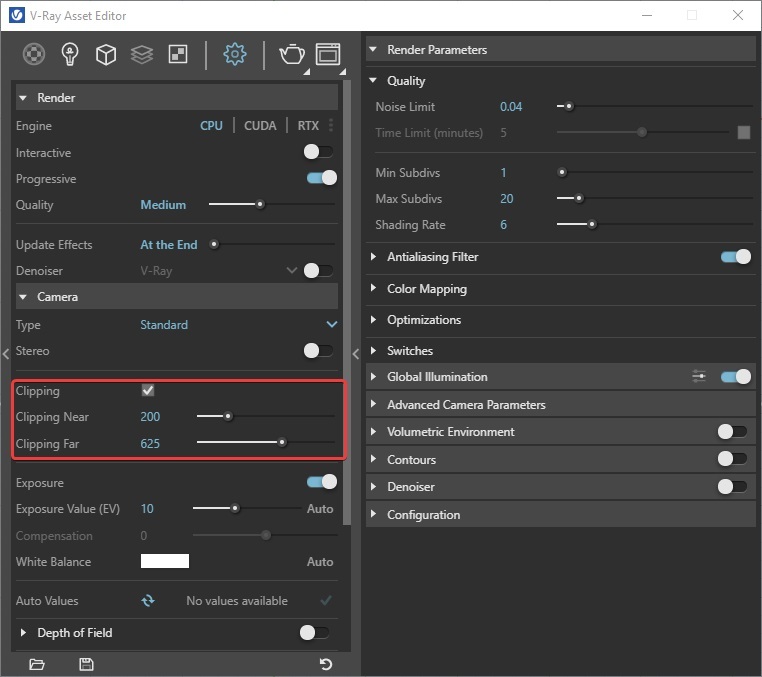Expand the Optimizations rollout
This screenshot has height=677, width=762.
[x=373, y=319]
